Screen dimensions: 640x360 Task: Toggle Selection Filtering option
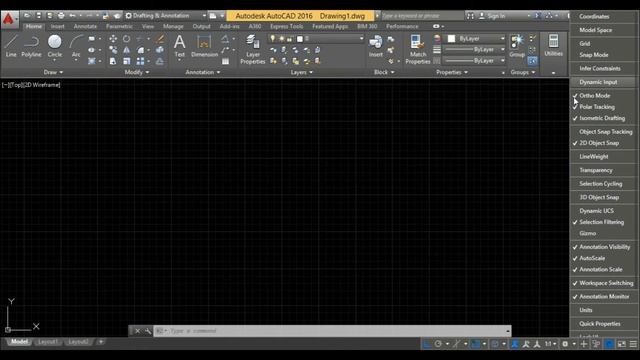603,222
